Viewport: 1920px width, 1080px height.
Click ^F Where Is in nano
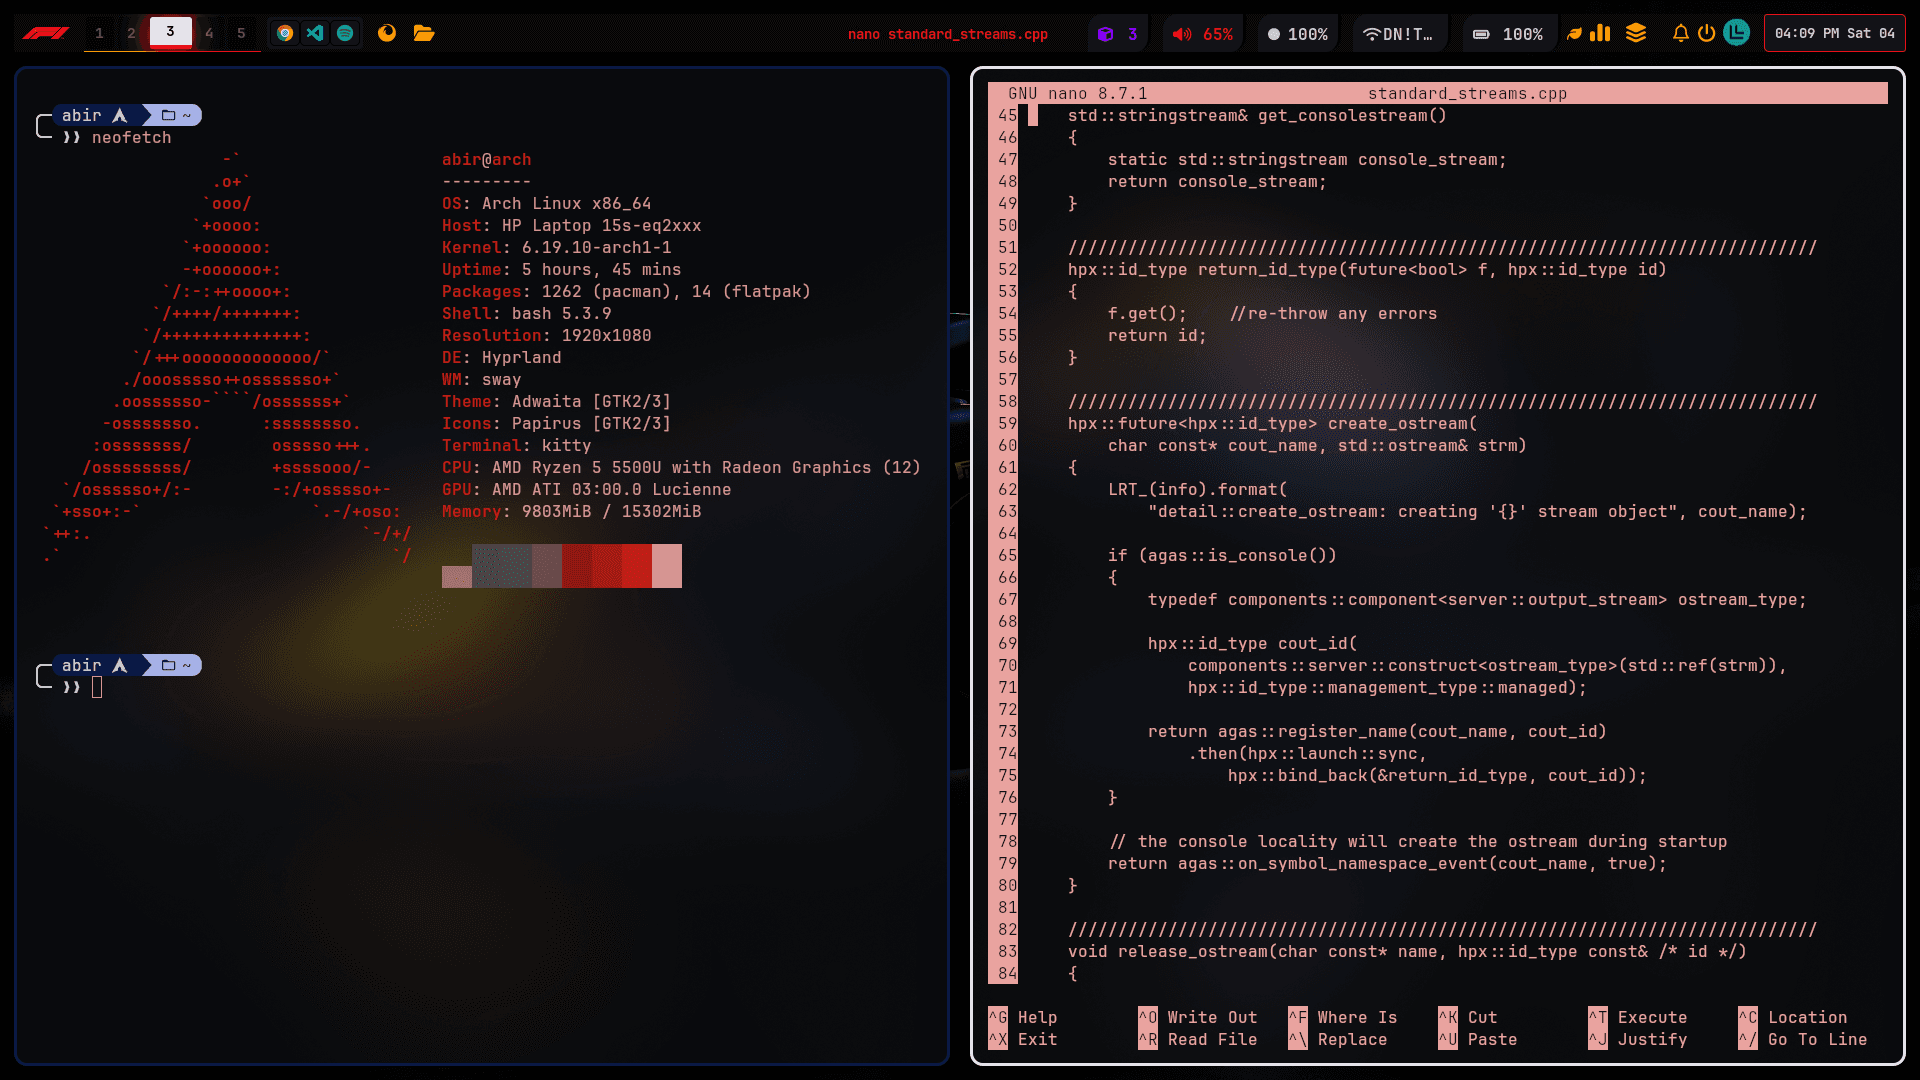click(1343, 1017)
